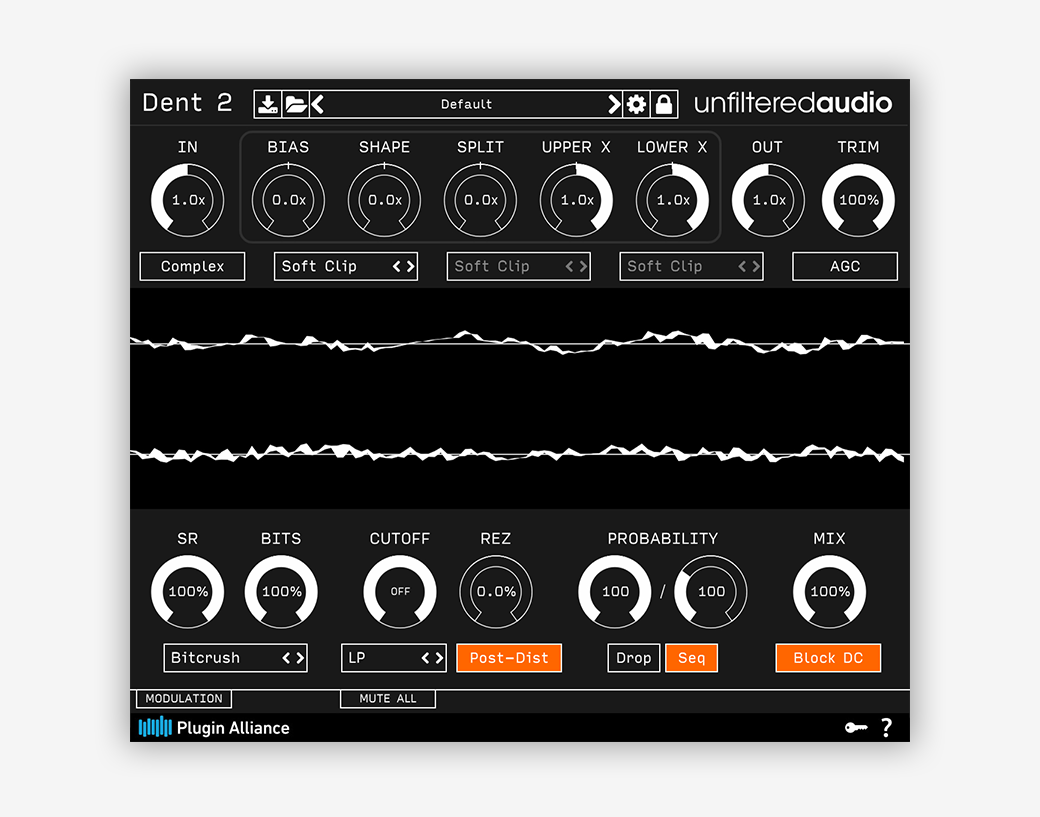Go to the next preset arrow
Screen dimensions: 1040x817
pos(614,104)
